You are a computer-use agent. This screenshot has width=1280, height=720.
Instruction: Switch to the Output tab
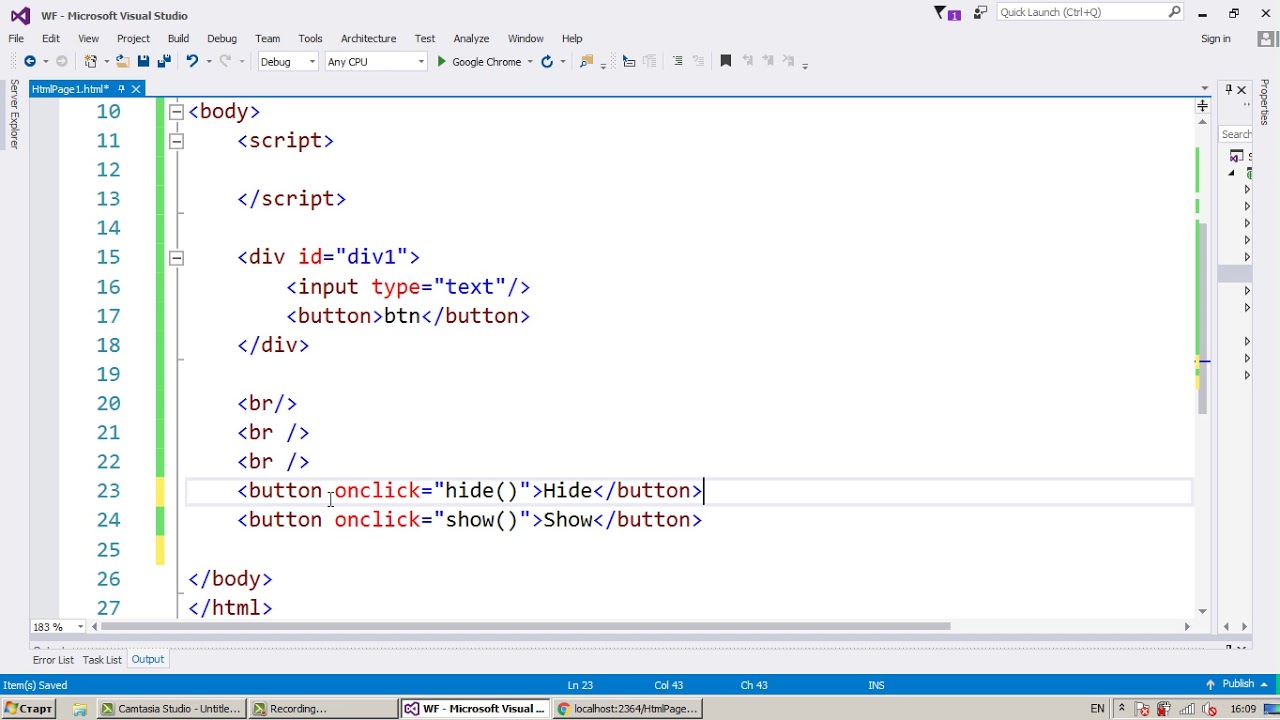pos(148,660)
